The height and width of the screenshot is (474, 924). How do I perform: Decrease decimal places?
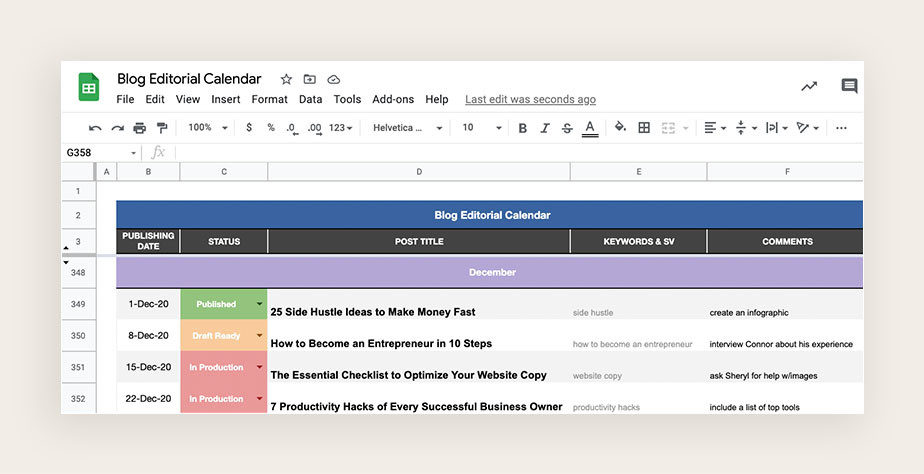tap(291, 128)
